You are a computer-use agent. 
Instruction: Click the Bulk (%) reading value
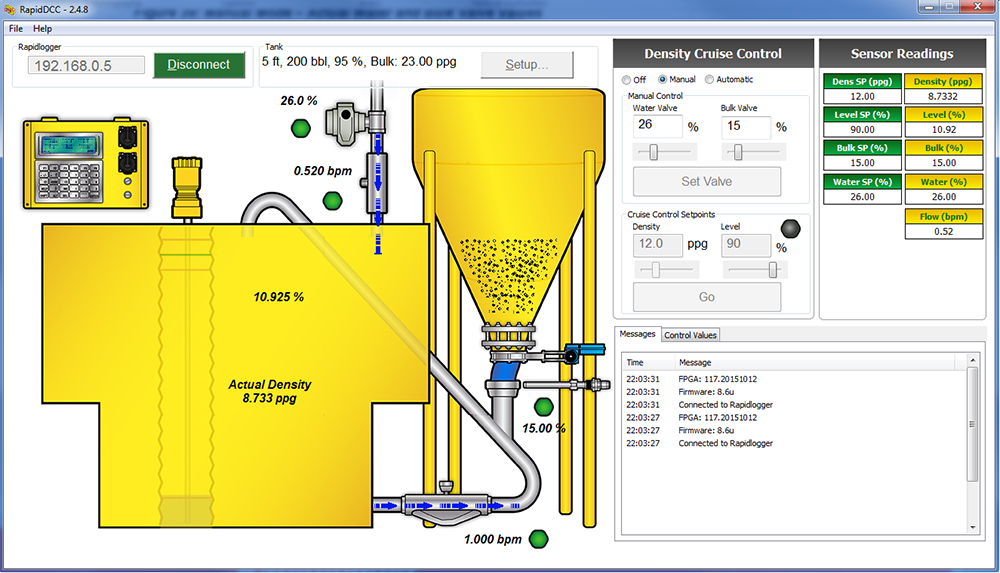(944, 163)
